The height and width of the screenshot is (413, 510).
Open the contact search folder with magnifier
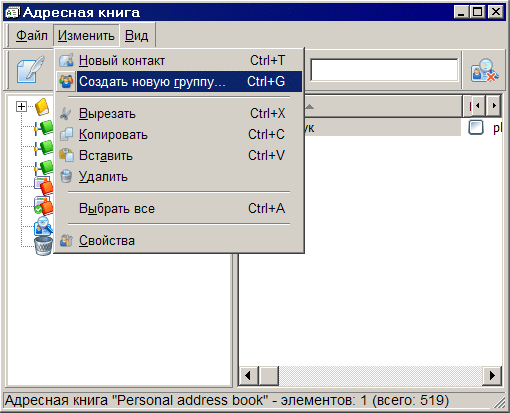(43, 226)
